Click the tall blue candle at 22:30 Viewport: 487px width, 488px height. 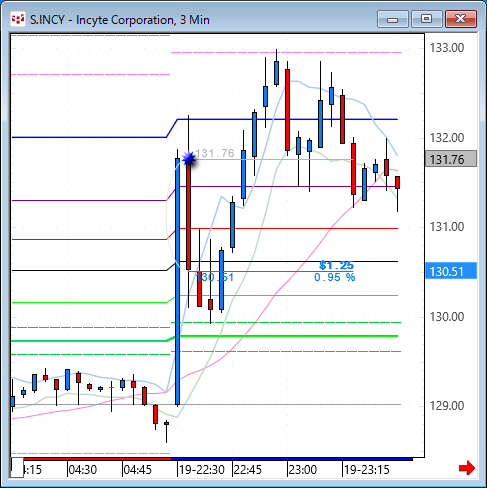click(x=177, y=282)
